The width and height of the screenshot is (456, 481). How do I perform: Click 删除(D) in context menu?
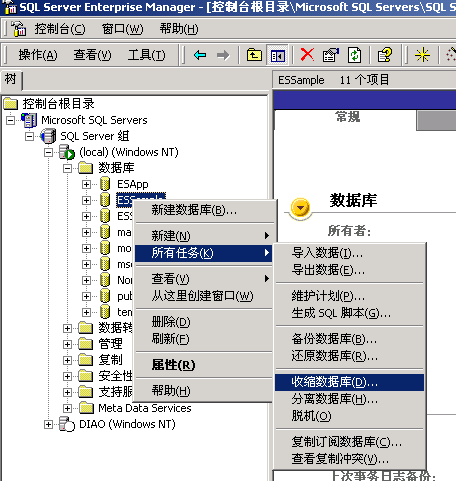(204, 322)
